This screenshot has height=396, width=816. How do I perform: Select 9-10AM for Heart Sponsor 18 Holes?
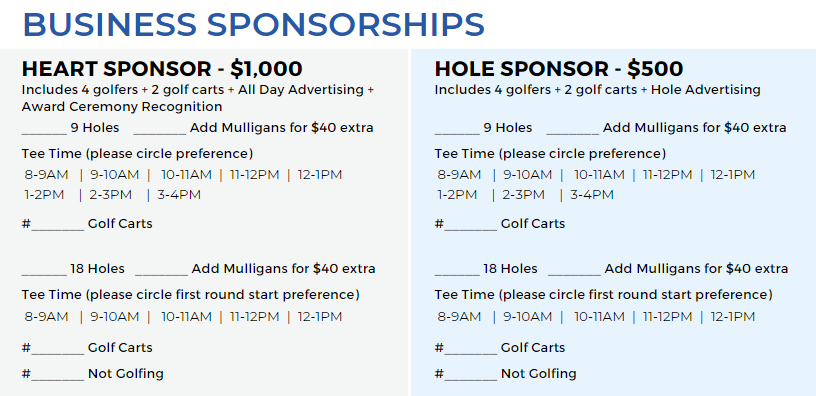click(114, 316)
